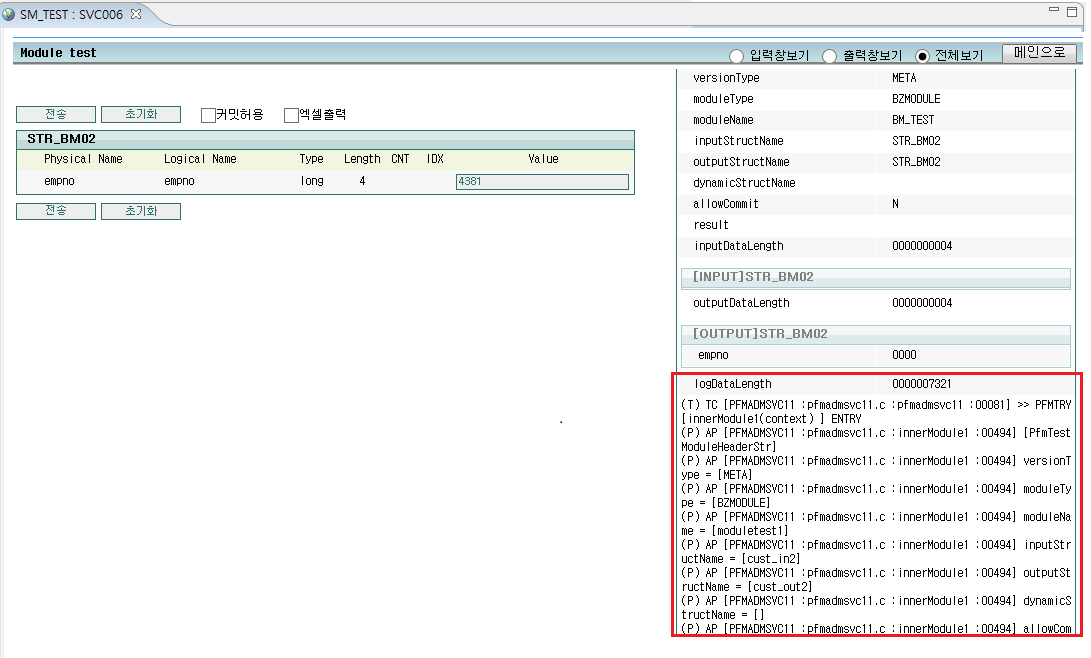Click the globe icon on the SM_TEST tab
Screen dimensions: 1091x658
[x=10, y=15]
